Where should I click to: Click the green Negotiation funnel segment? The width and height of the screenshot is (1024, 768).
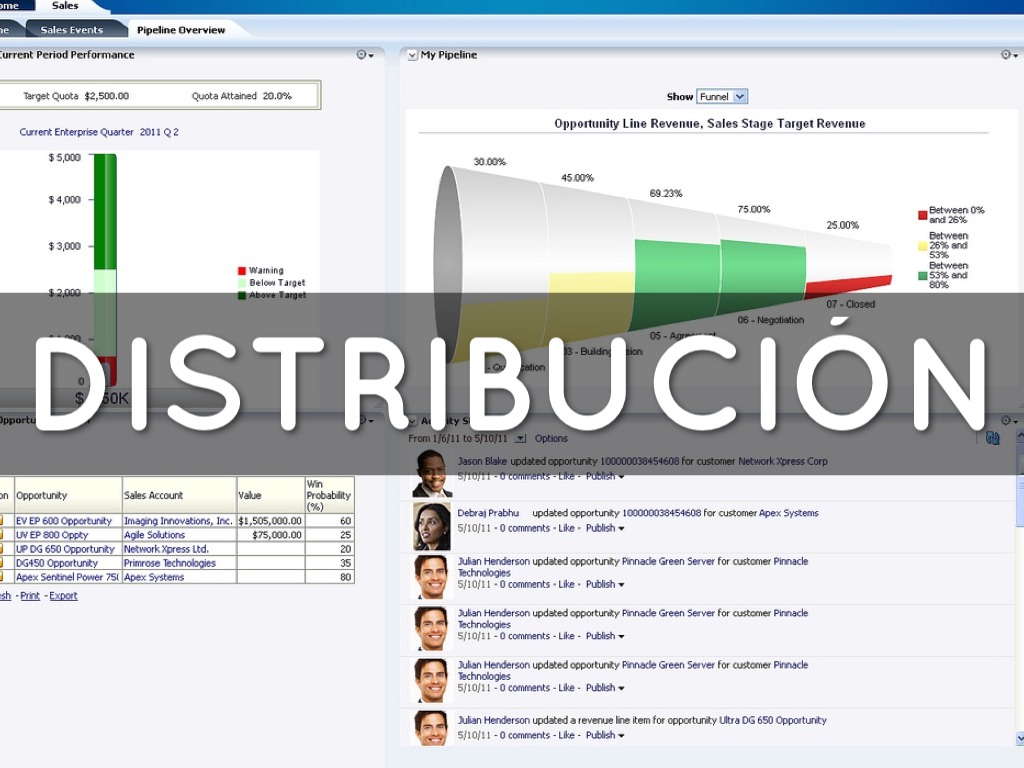point(762,275)
